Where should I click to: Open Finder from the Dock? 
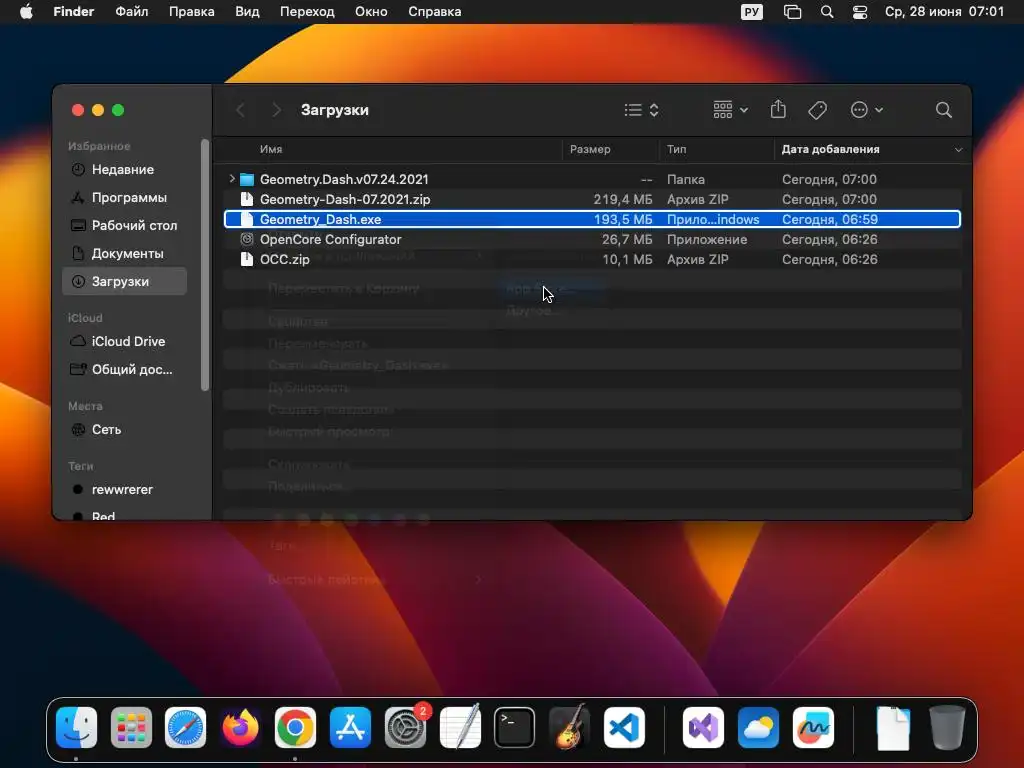[76, 728]
